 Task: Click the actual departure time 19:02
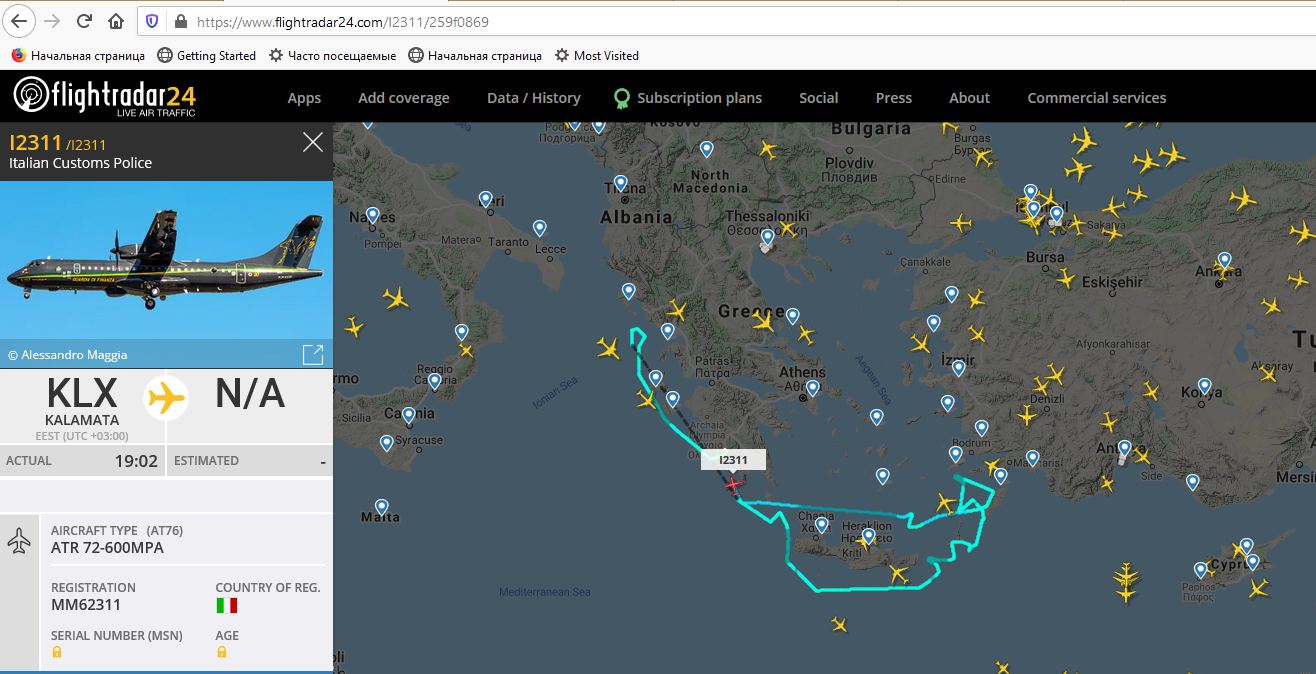(x=136, y=461)
